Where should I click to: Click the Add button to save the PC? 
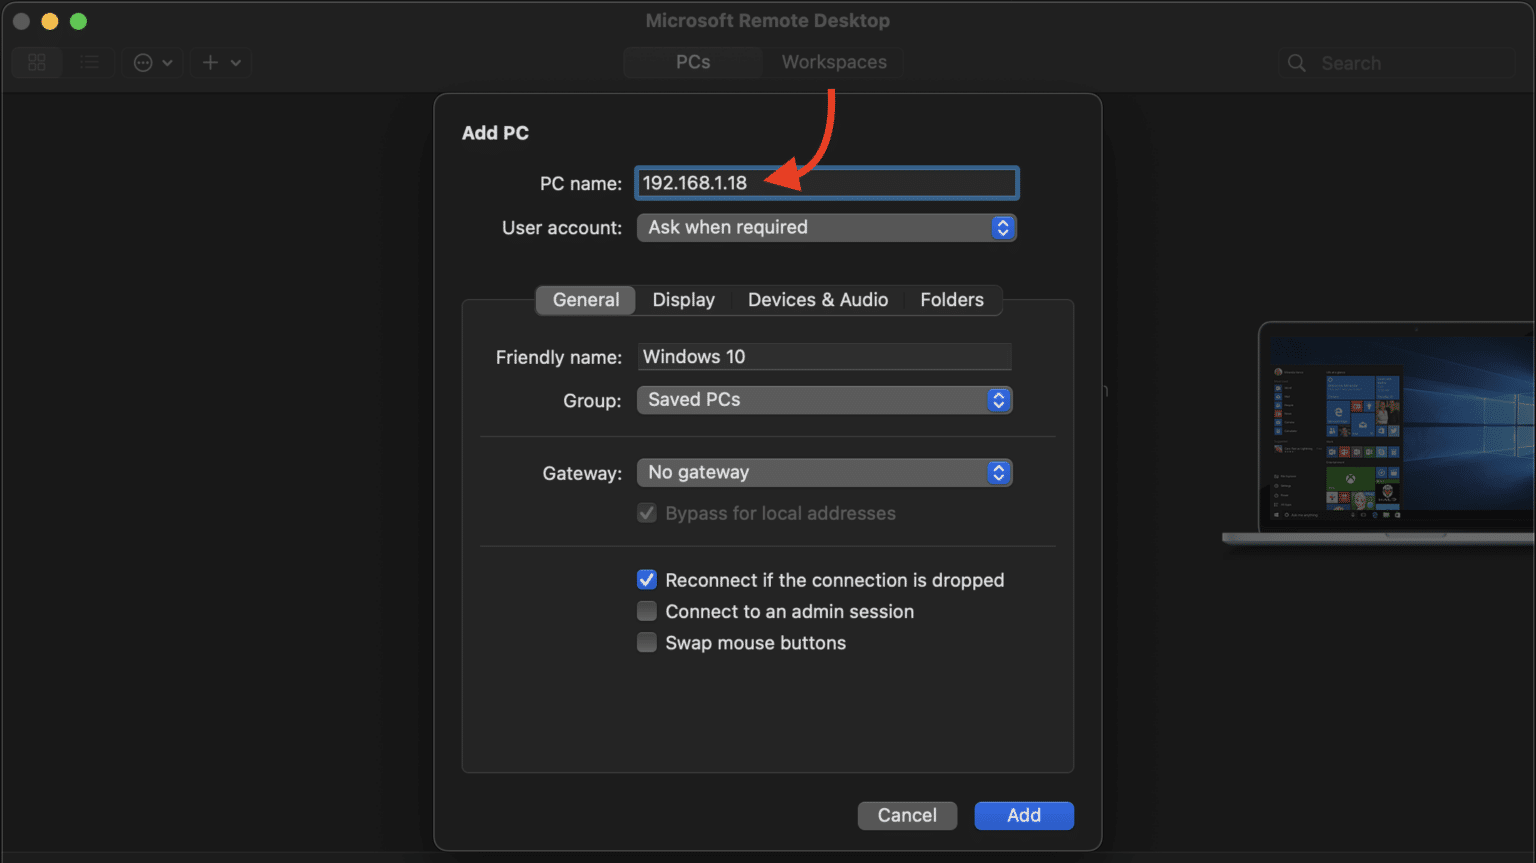pos(1024,815)
